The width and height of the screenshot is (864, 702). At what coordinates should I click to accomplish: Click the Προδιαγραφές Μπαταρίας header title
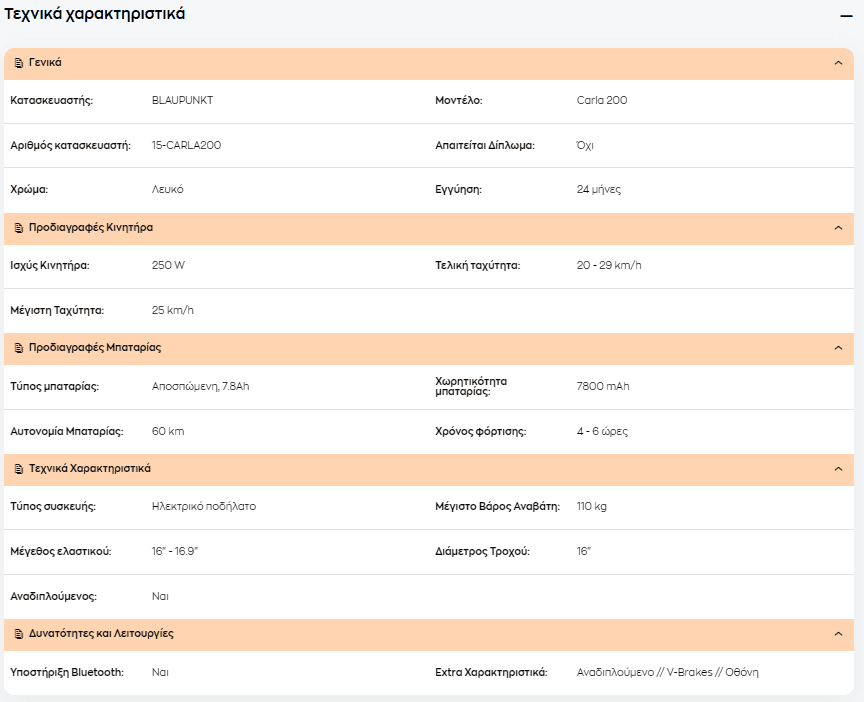tap(95, 347)
